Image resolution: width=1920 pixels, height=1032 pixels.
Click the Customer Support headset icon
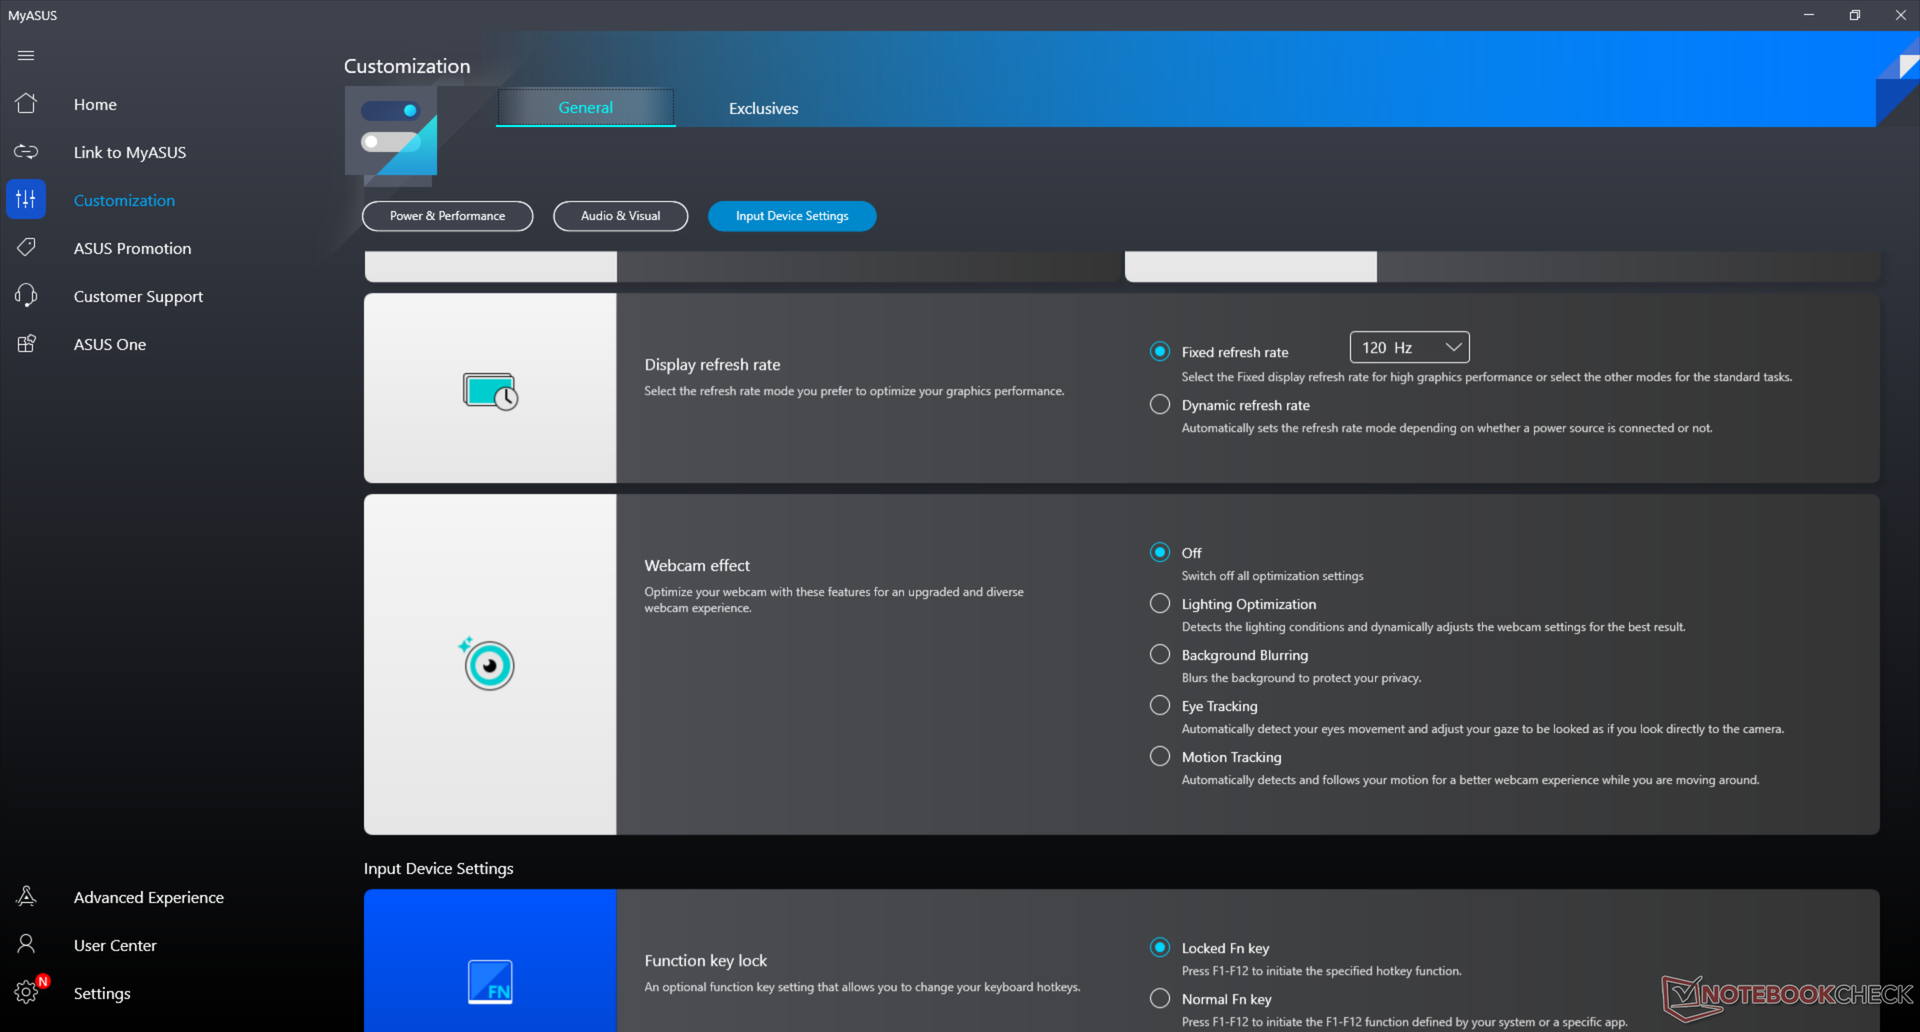coord(26,296)
